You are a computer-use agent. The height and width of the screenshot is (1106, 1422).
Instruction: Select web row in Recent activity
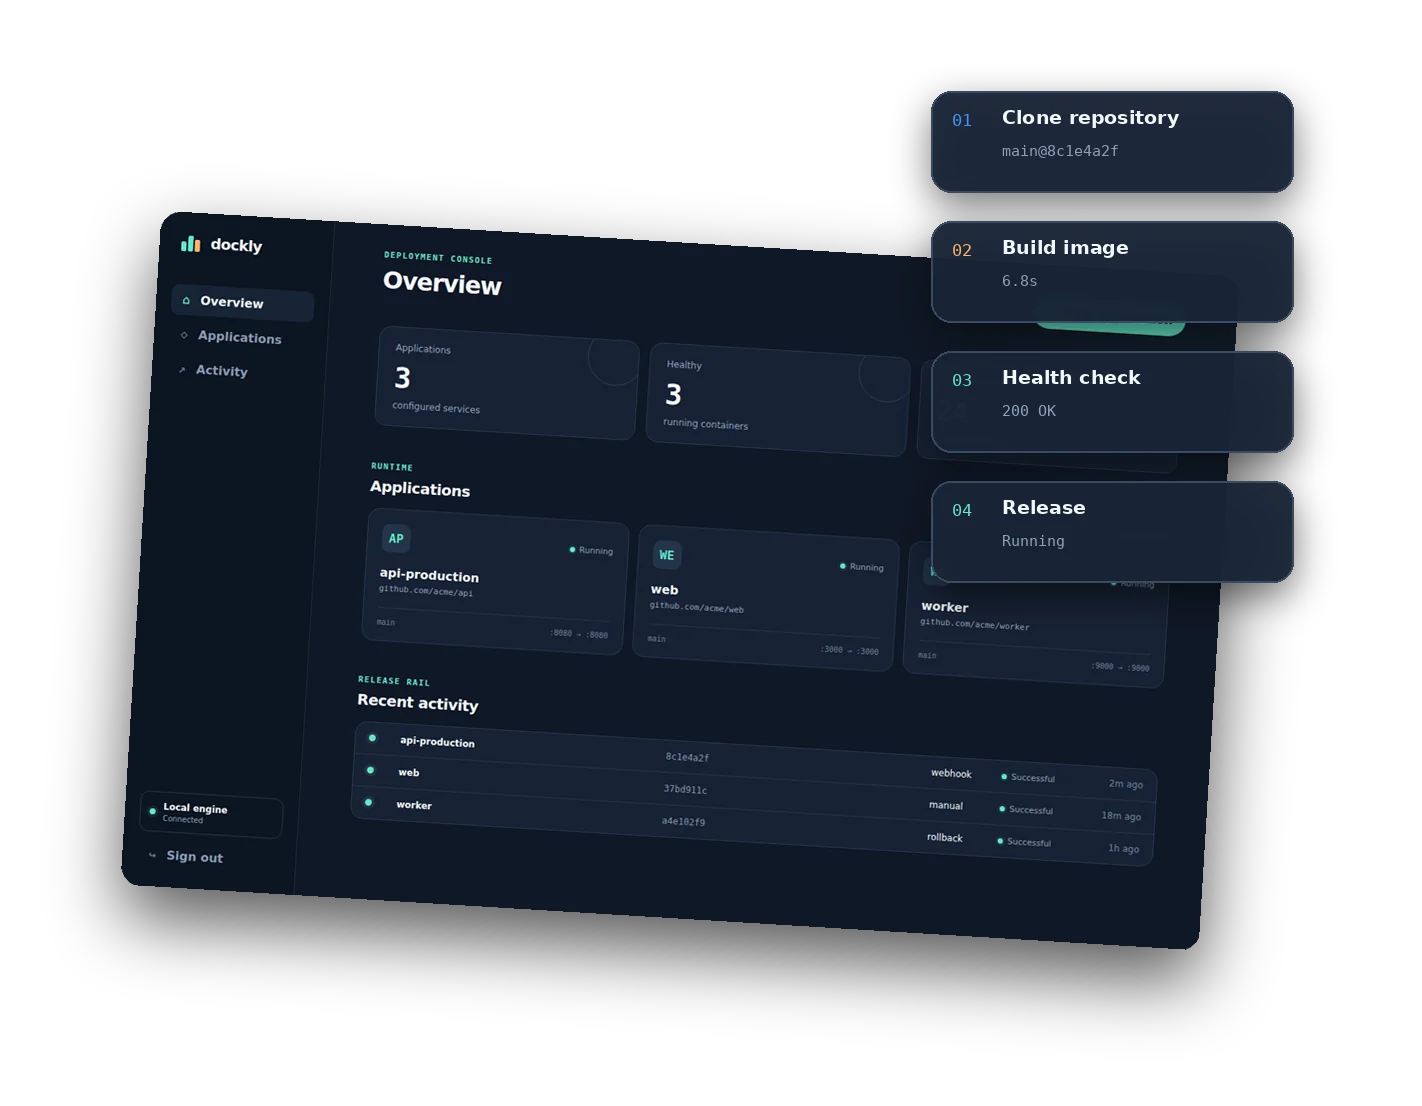pos(753,793)
